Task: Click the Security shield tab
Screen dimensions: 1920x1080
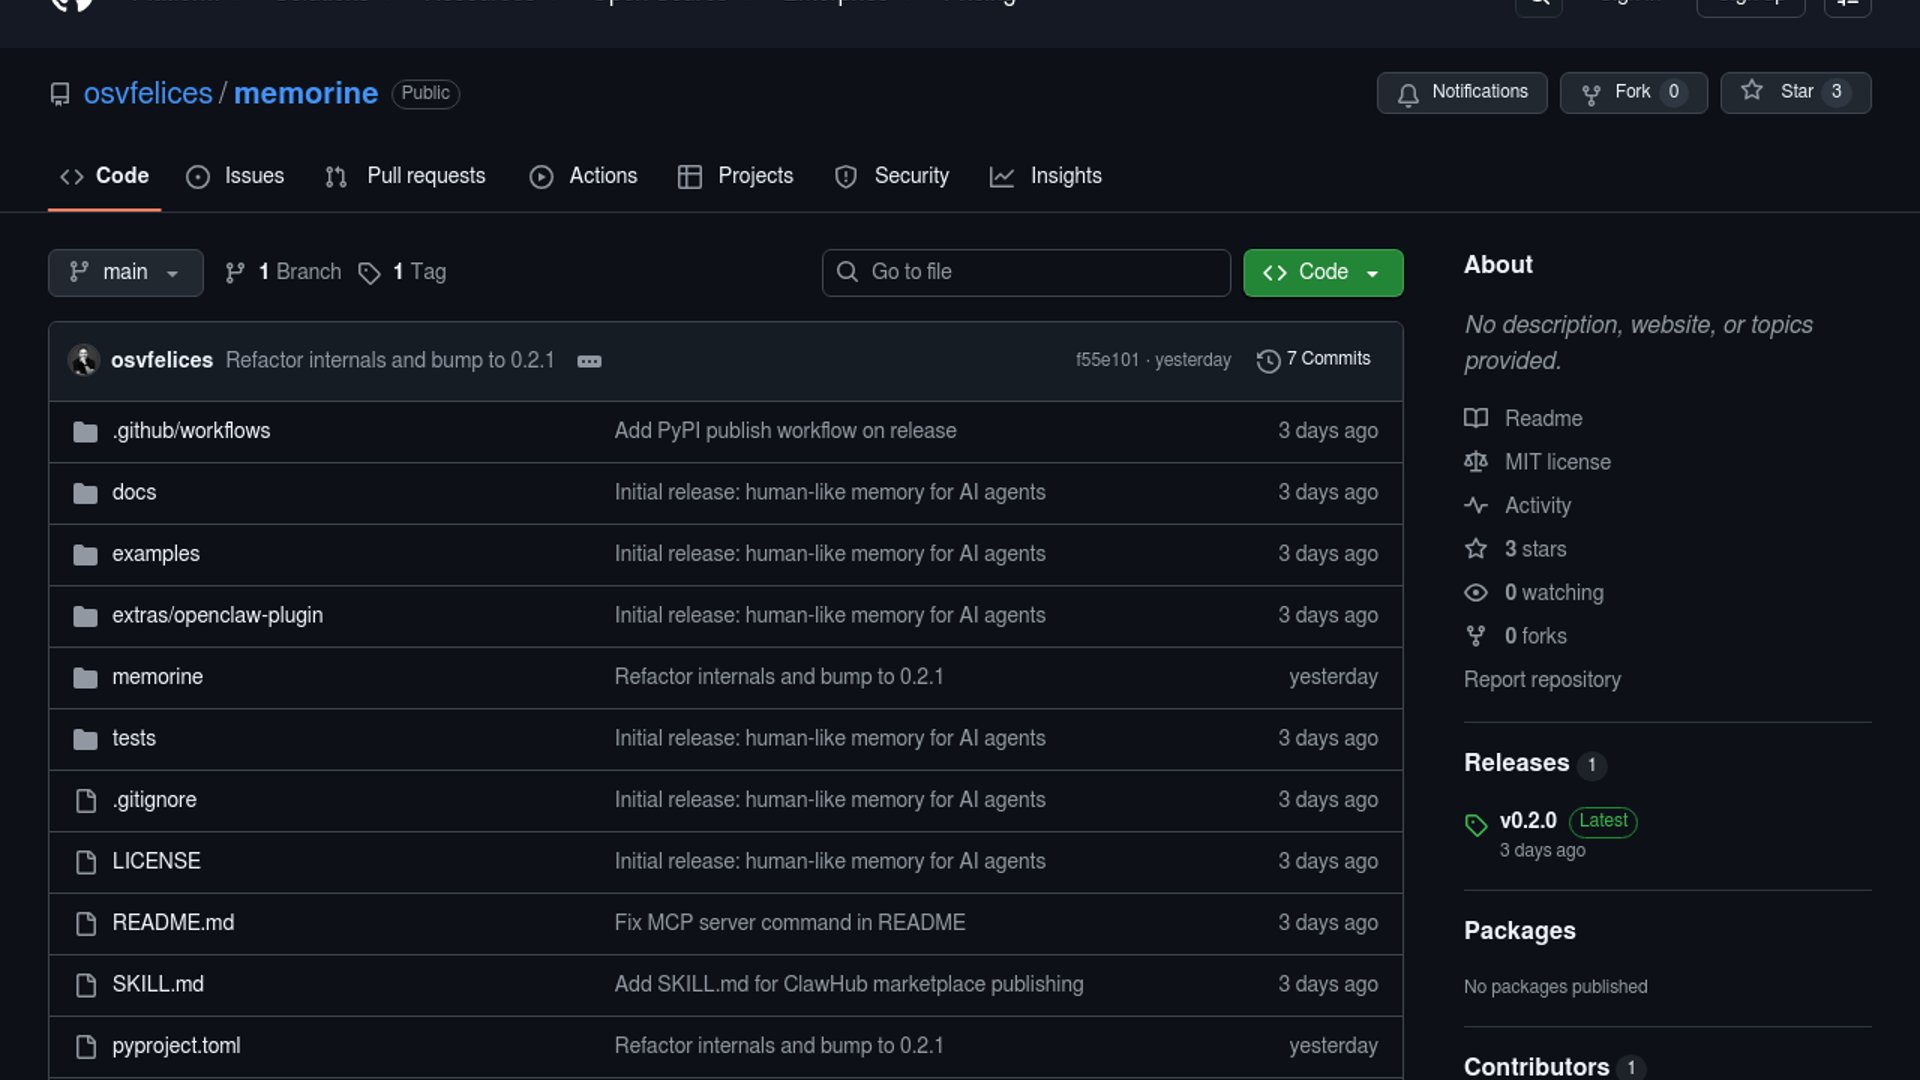Action: coord(892,176)
